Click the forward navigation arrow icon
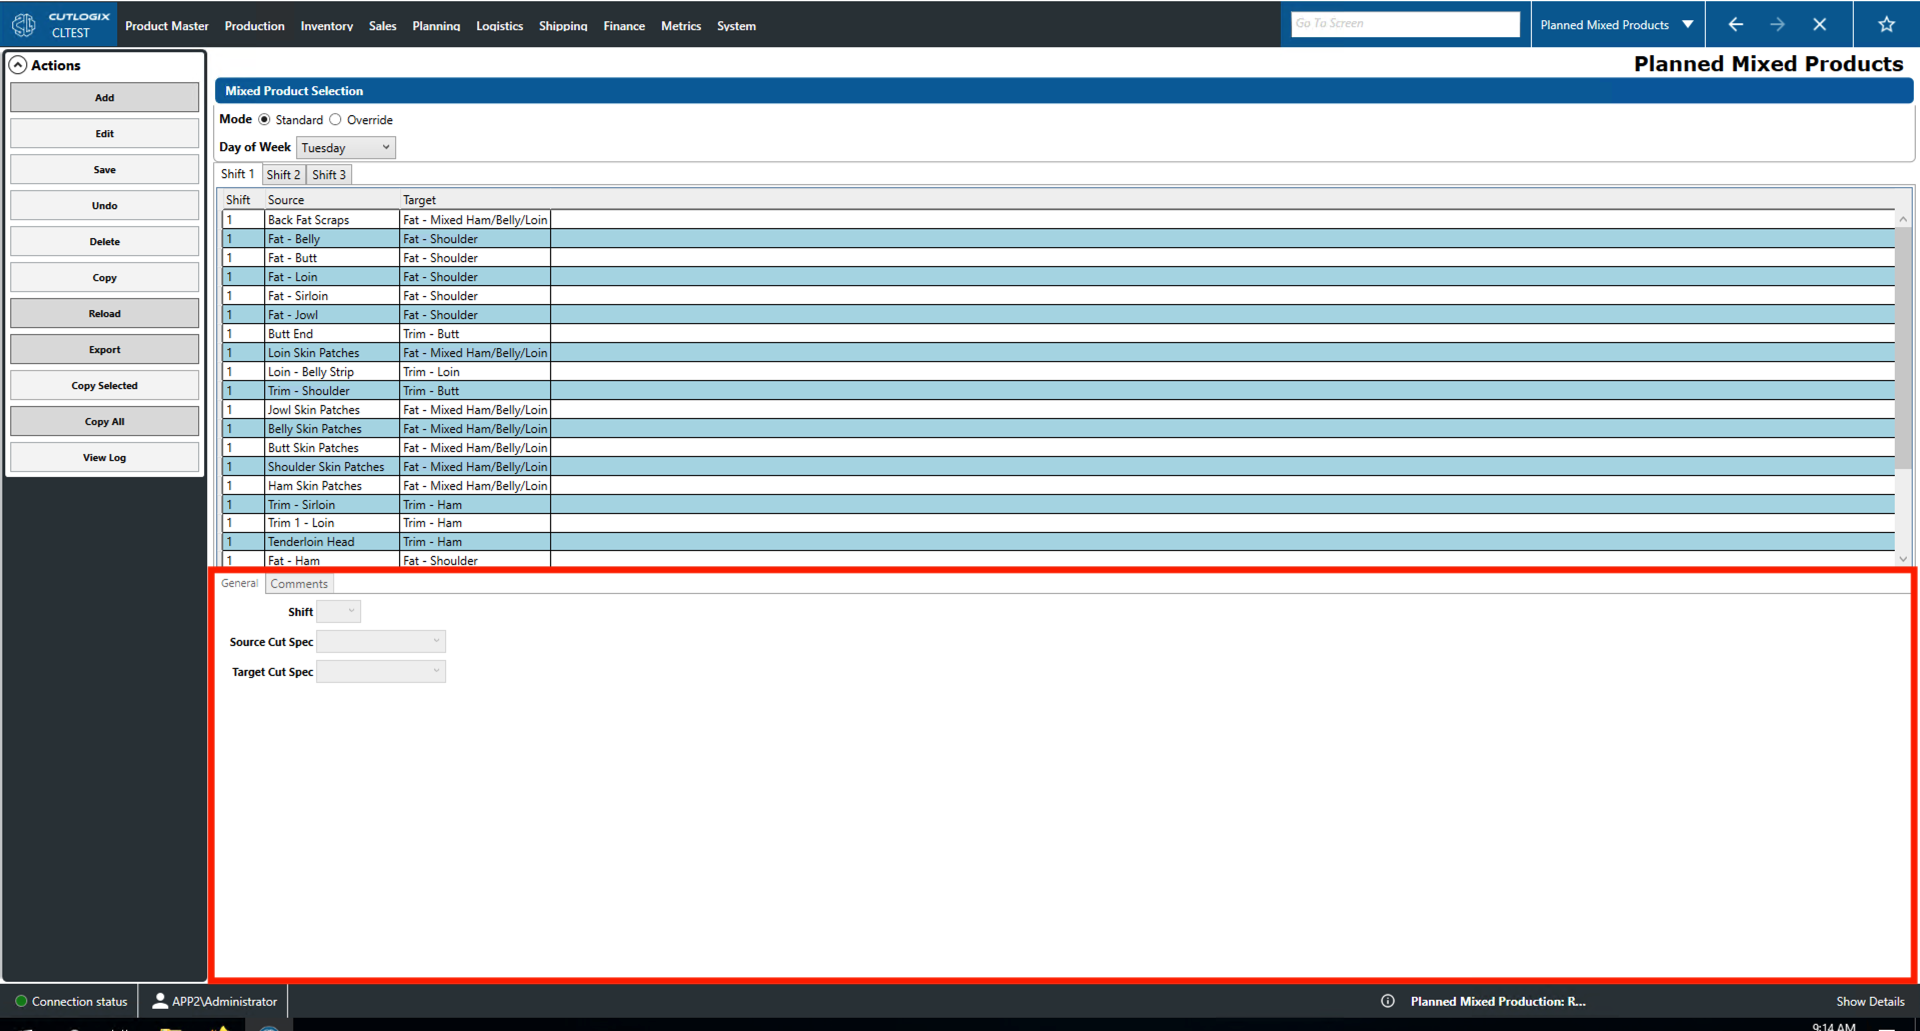This screenshot has height=1031, width=1920. tap(1778, 24)
